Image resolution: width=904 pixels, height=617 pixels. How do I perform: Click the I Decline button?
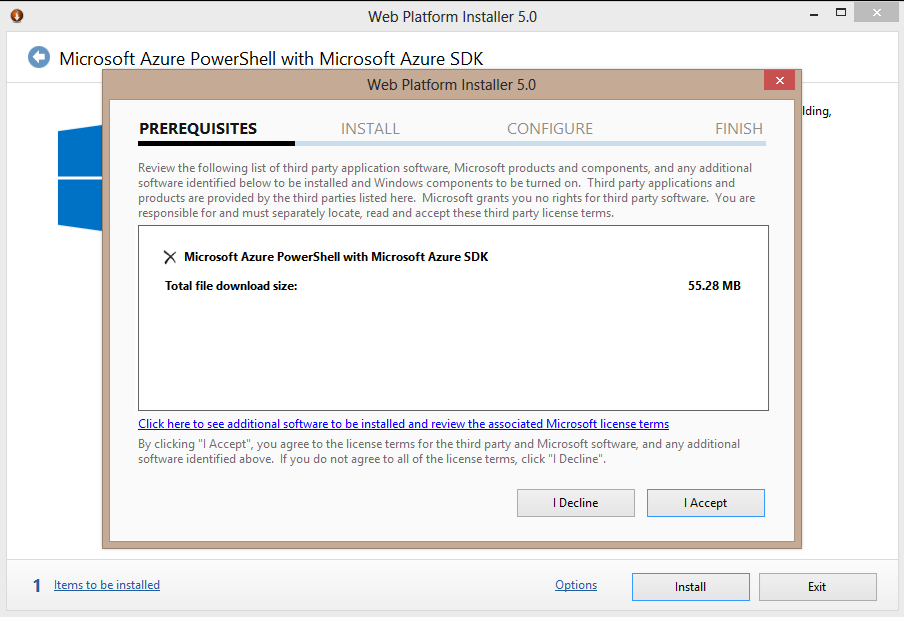(575, 503)
